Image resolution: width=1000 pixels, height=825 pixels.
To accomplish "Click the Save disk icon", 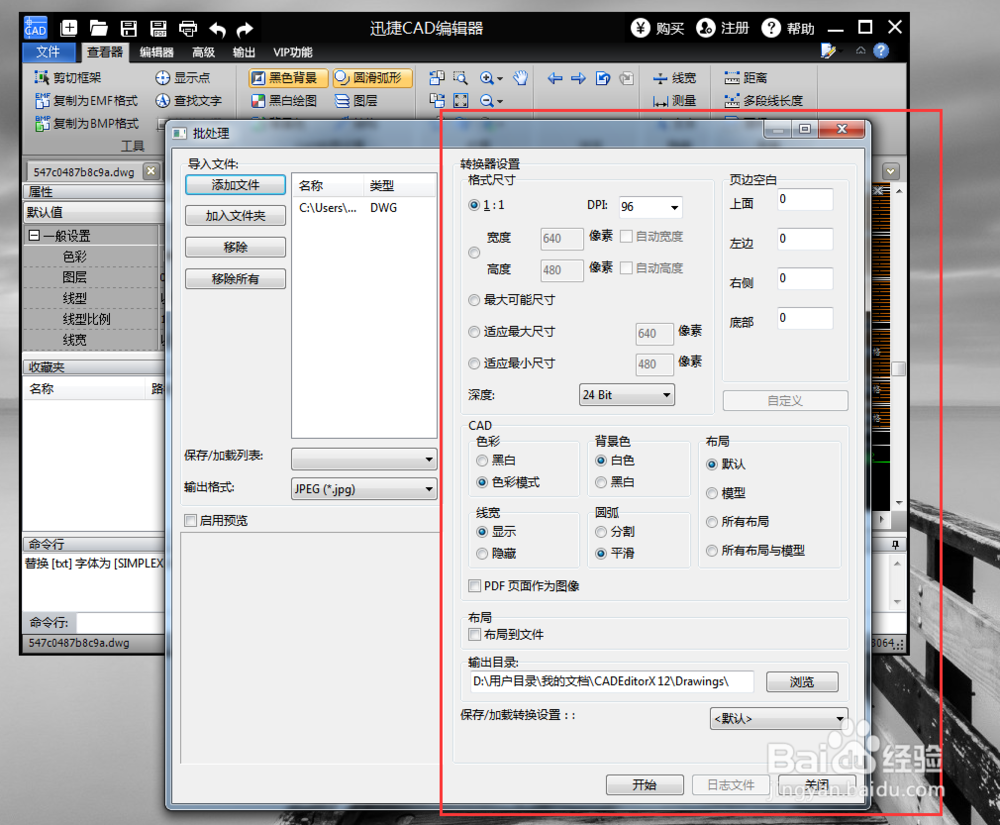I will [129, 28].
